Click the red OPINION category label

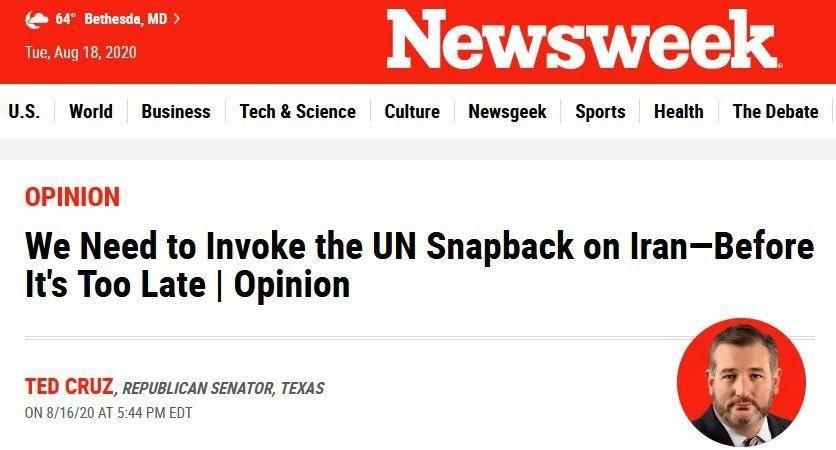pos(72,197)
